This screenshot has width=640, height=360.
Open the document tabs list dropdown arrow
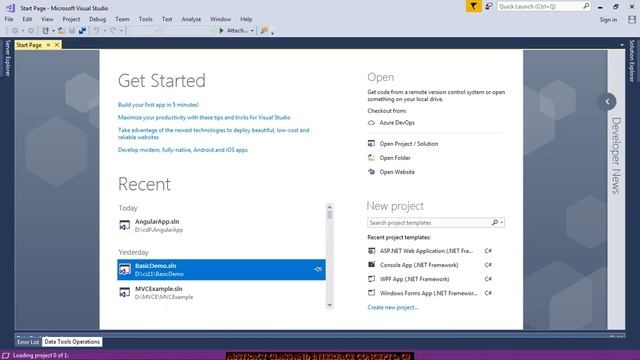point(622,45)
